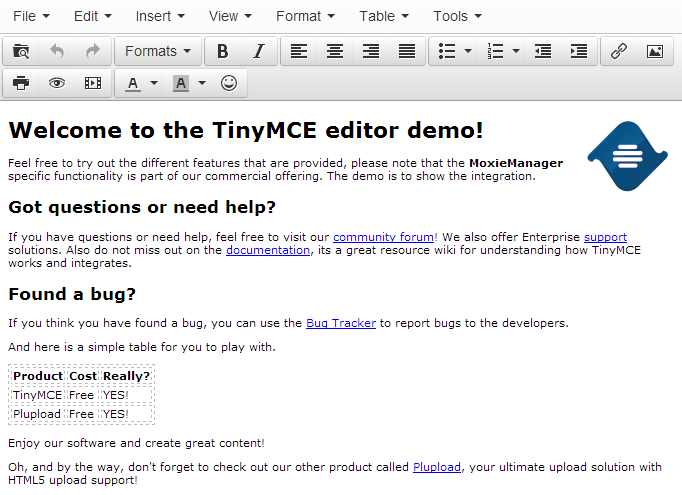Image resolution: width=682 pixels, height=495 pixels.
Task: Open bullet list style dropdown arrow
Action: [x=468, y=51]
